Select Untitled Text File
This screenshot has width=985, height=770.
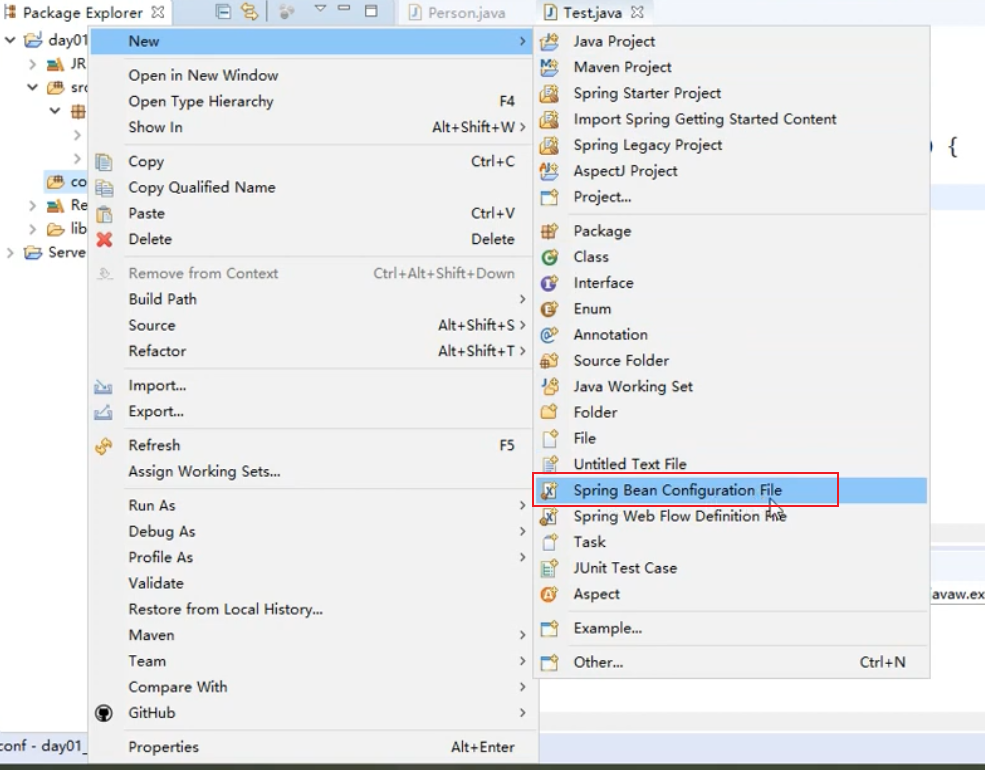click(731, 464)
